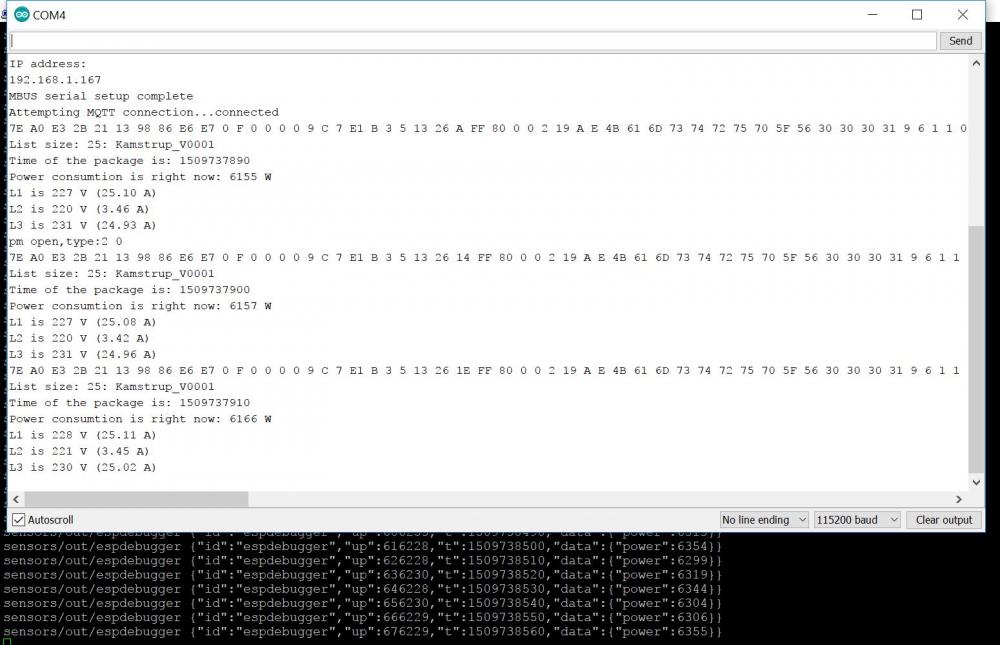Click the Arduino logo in the COM4 title bar

click(22, 15)
